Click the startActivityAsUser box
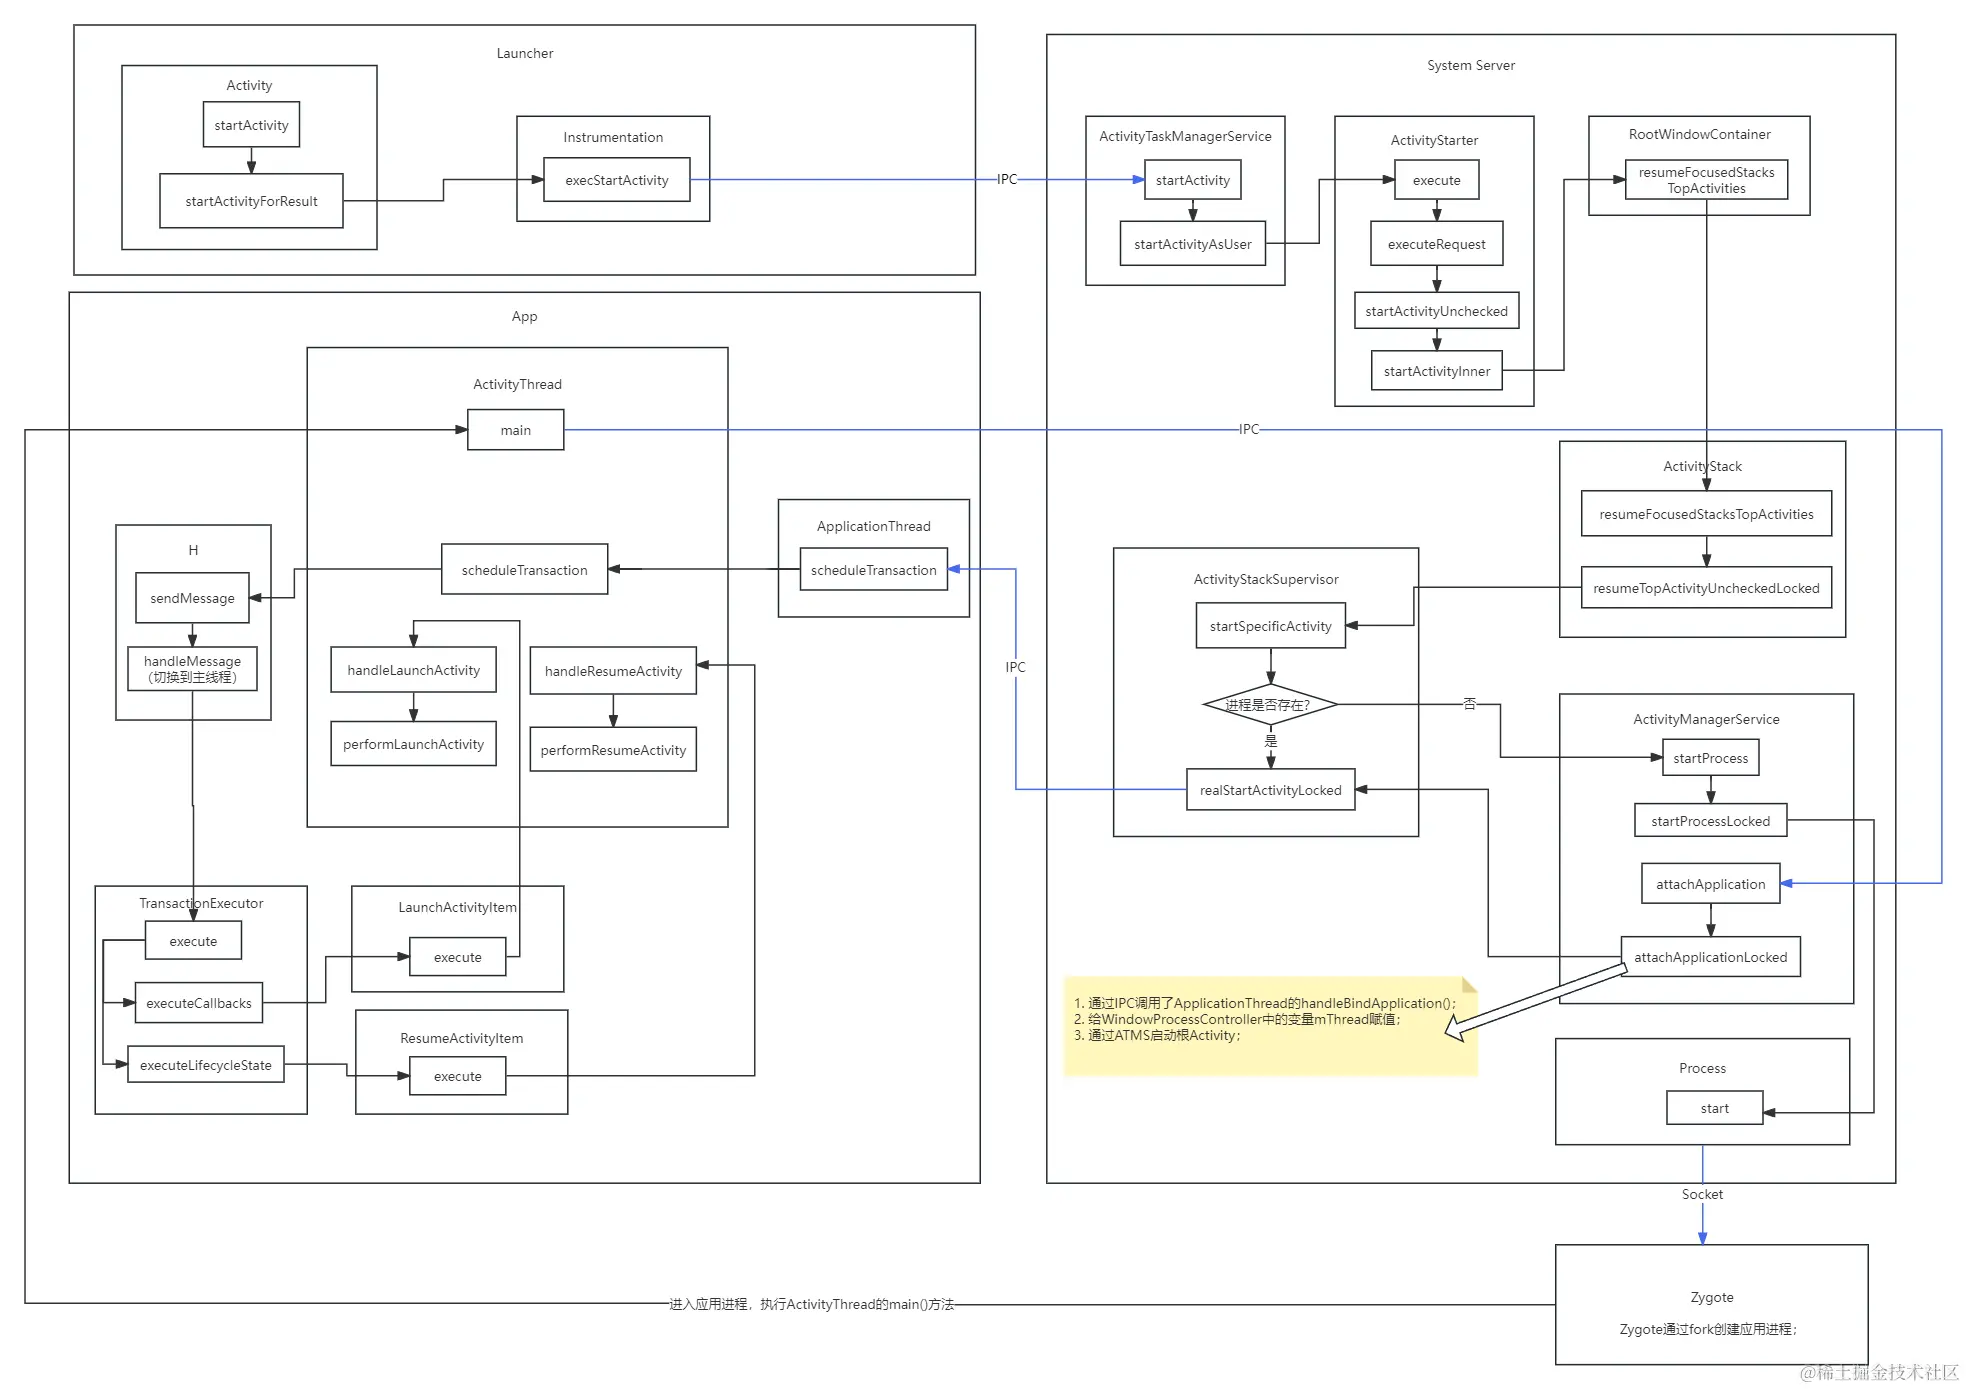The image size is (1966, 1389). tap(1192, 244)
